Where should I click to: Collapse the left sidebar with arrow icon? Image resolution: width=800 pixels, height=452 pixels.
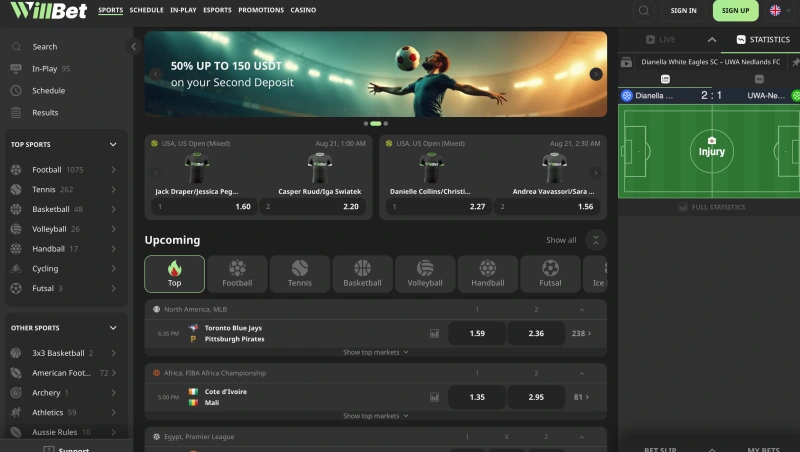(134, 47)
